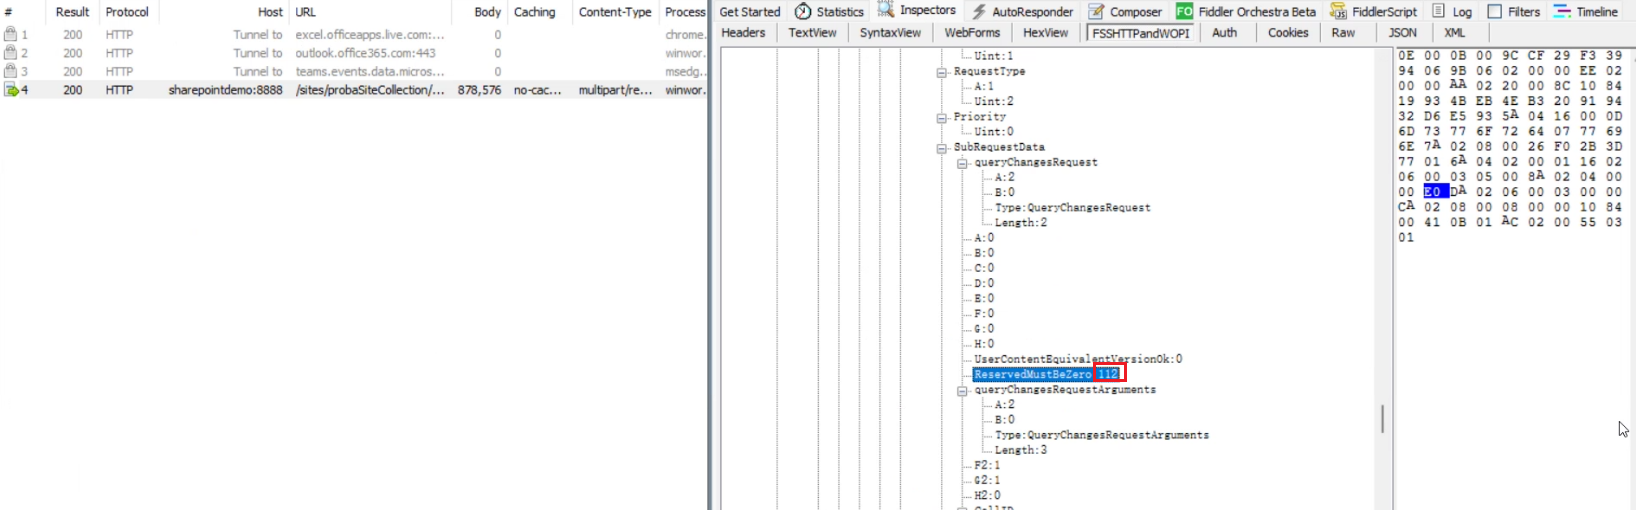
Task: Select the teams.events.data.micros session
Action: (x=354, y=71)
